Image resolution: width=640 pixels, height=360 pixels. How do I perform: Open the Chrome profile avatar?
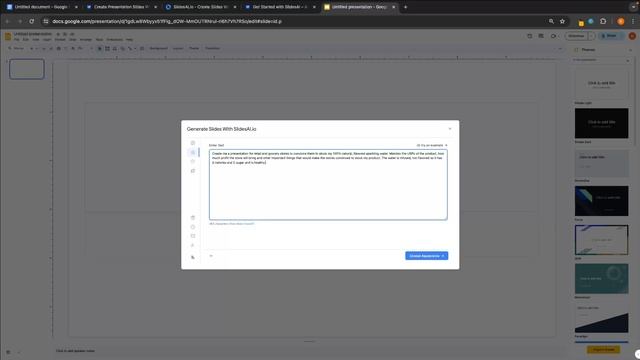click(620, 21)
